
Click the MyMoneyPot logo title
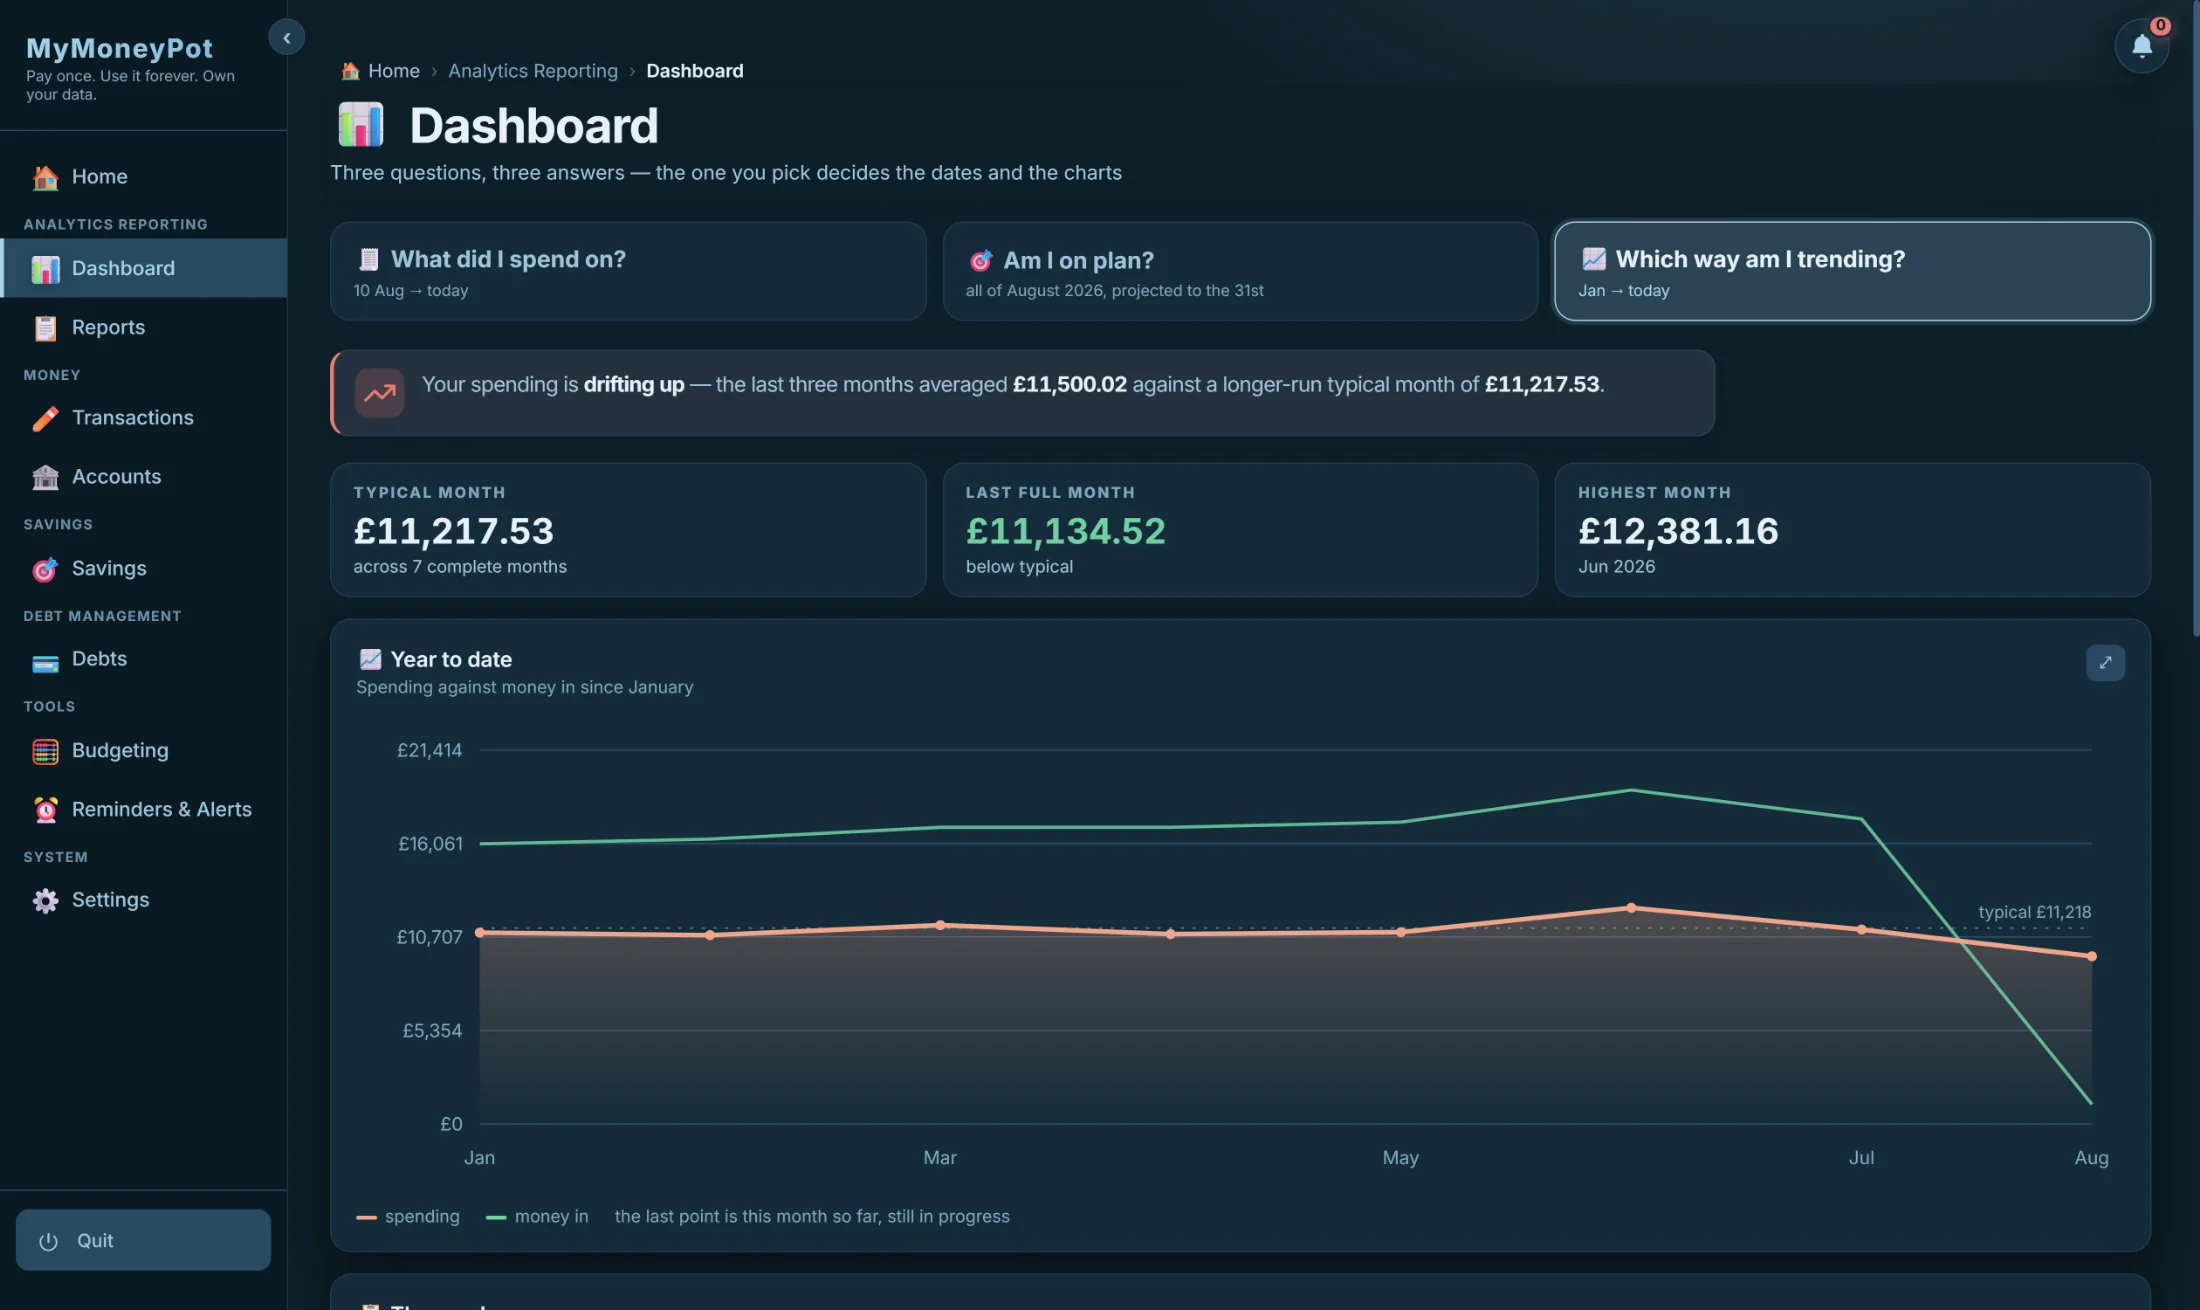(x=119, y=48)
